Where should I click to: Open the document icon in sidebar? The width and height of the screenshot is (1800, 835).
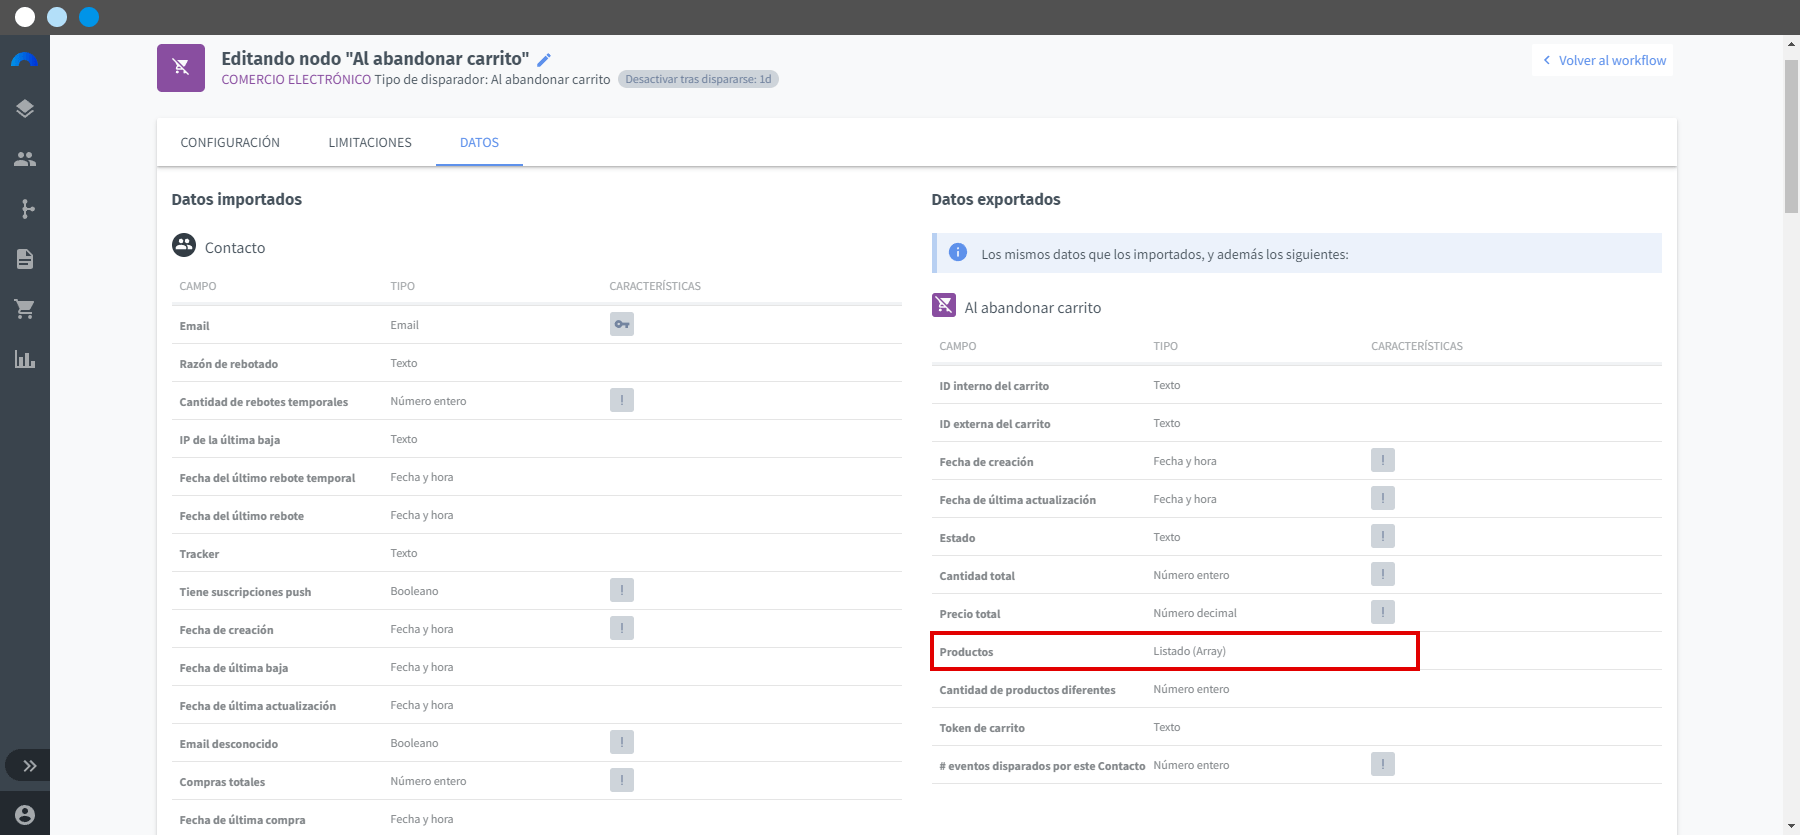25,259
